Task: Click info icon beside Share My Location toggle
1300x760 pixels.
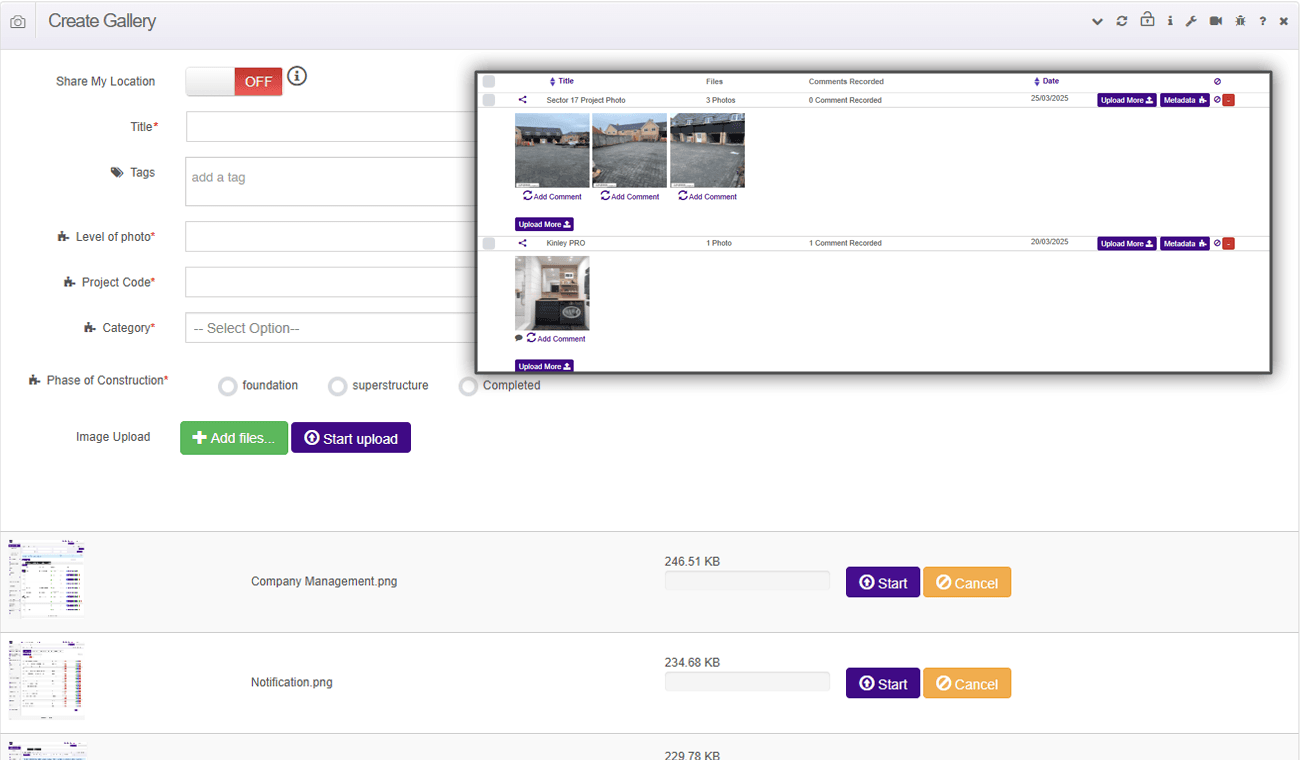Action: (x=297, y=76)
